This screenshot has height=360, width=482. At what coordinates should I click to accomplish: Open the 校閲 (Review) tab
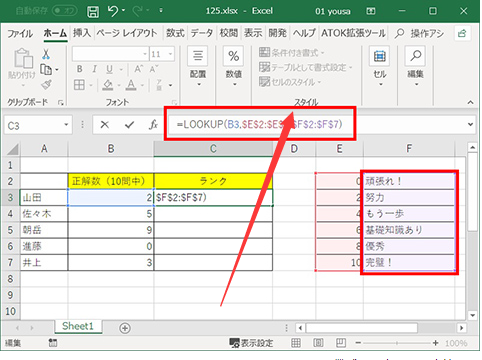tap(229, 33)
